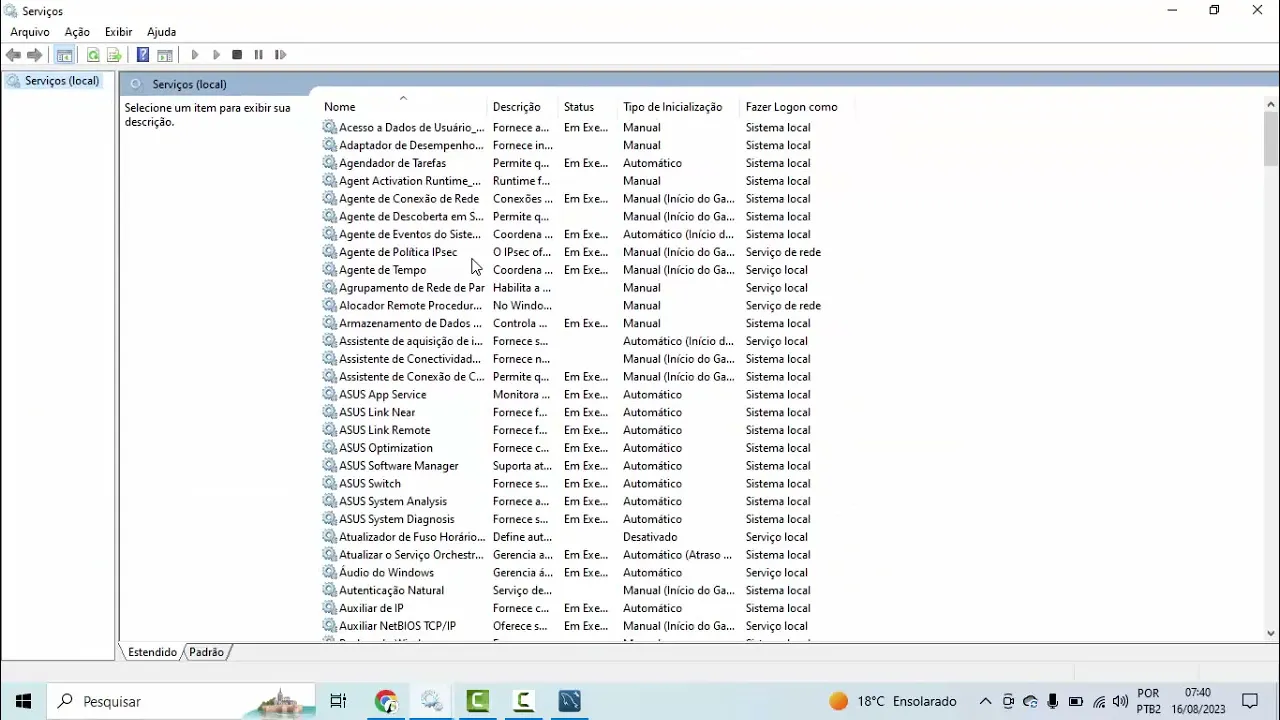Viewport: 1280px width, 720px height.
Task: Toggle the show/hide action pane icon
Action: coord(165,55)
